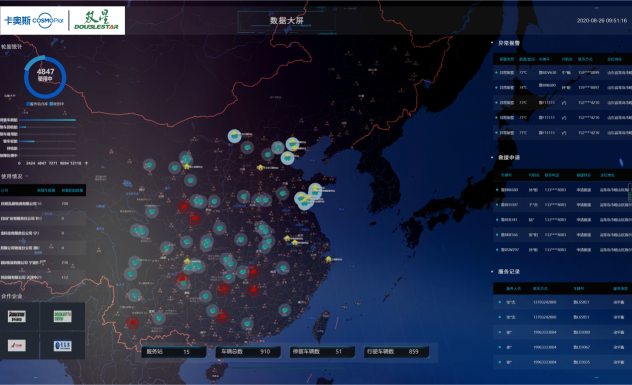Click the 服务站 15 stat box
The height and width of the screenshot is (385, 632).
(x=173, y=352)
